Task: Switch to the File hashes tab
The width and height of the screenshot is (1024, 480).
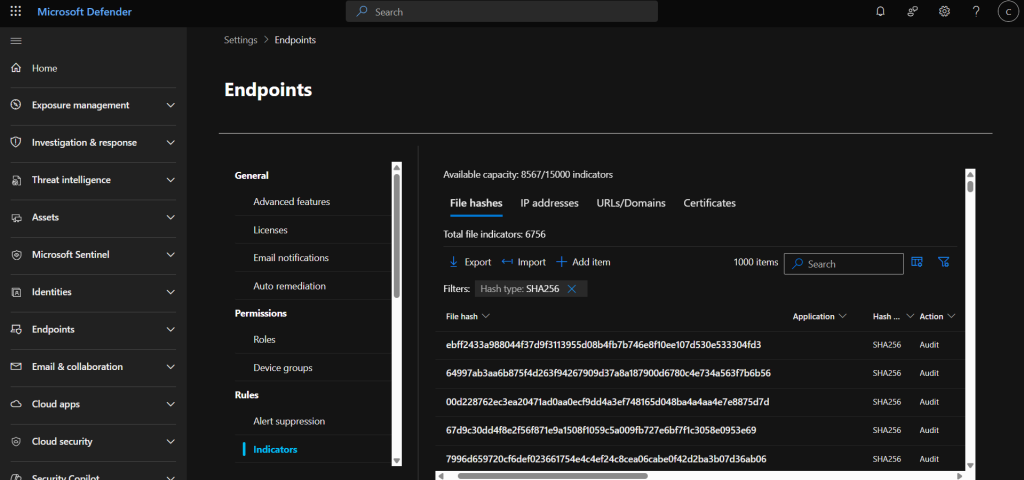Action: click(x=476, y=203)
